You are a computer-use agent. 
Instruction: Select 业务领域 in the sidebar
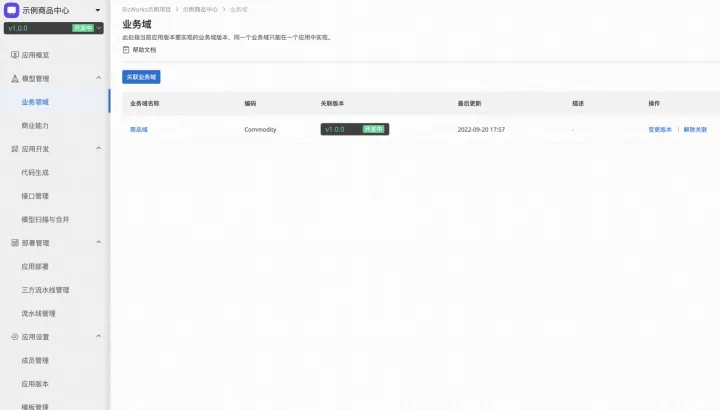[x=35, y=102]
